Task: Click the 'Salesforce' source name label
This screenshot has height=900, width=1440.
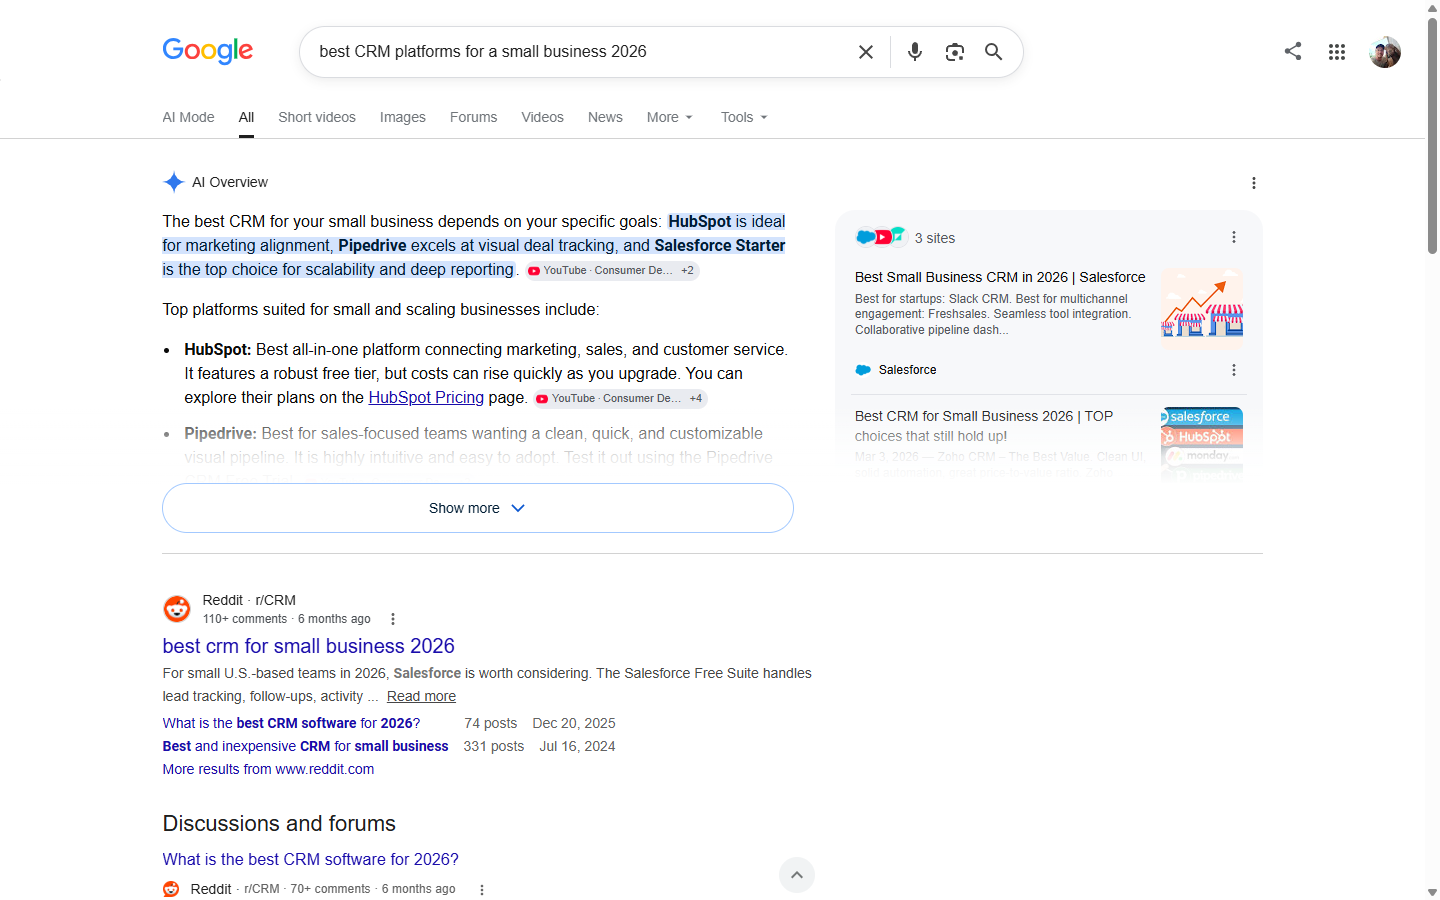Action: click(x=908, y=370)
